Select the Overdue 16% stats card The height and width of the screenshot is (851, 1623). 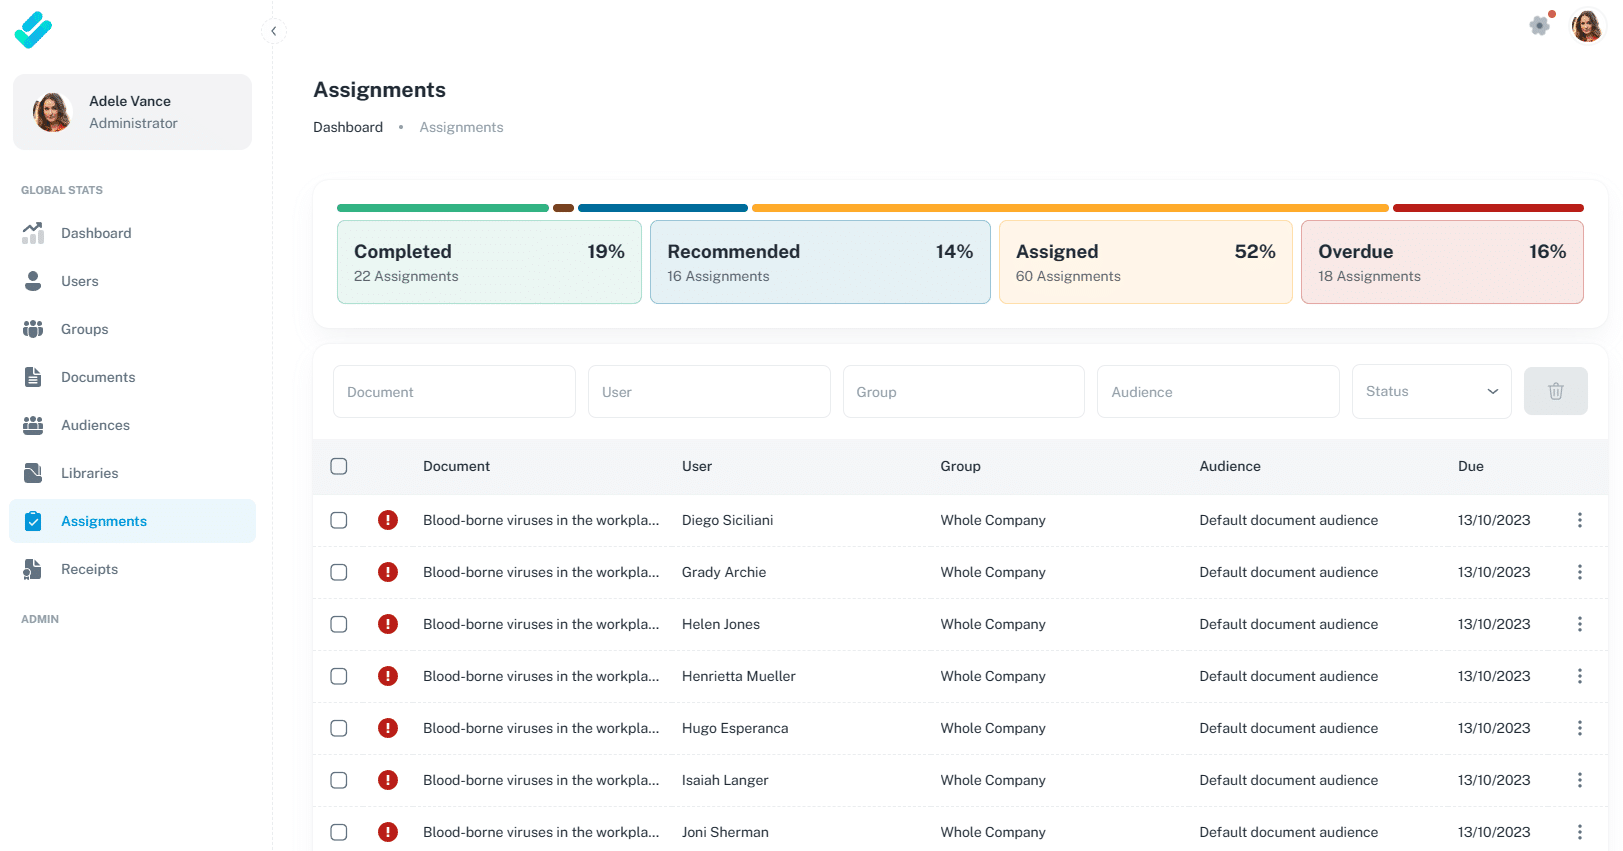point(1442,262)
